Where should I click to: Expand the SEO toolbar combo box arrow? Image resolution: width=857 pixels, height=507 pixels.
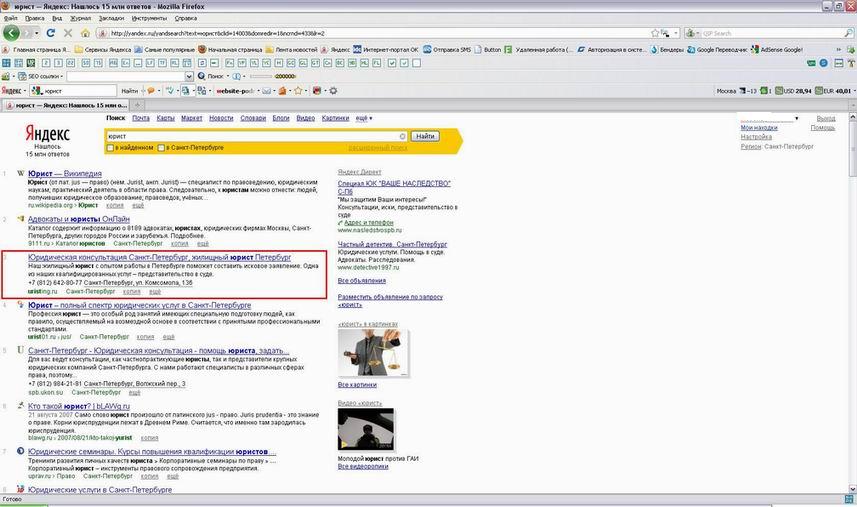[189, 76]
